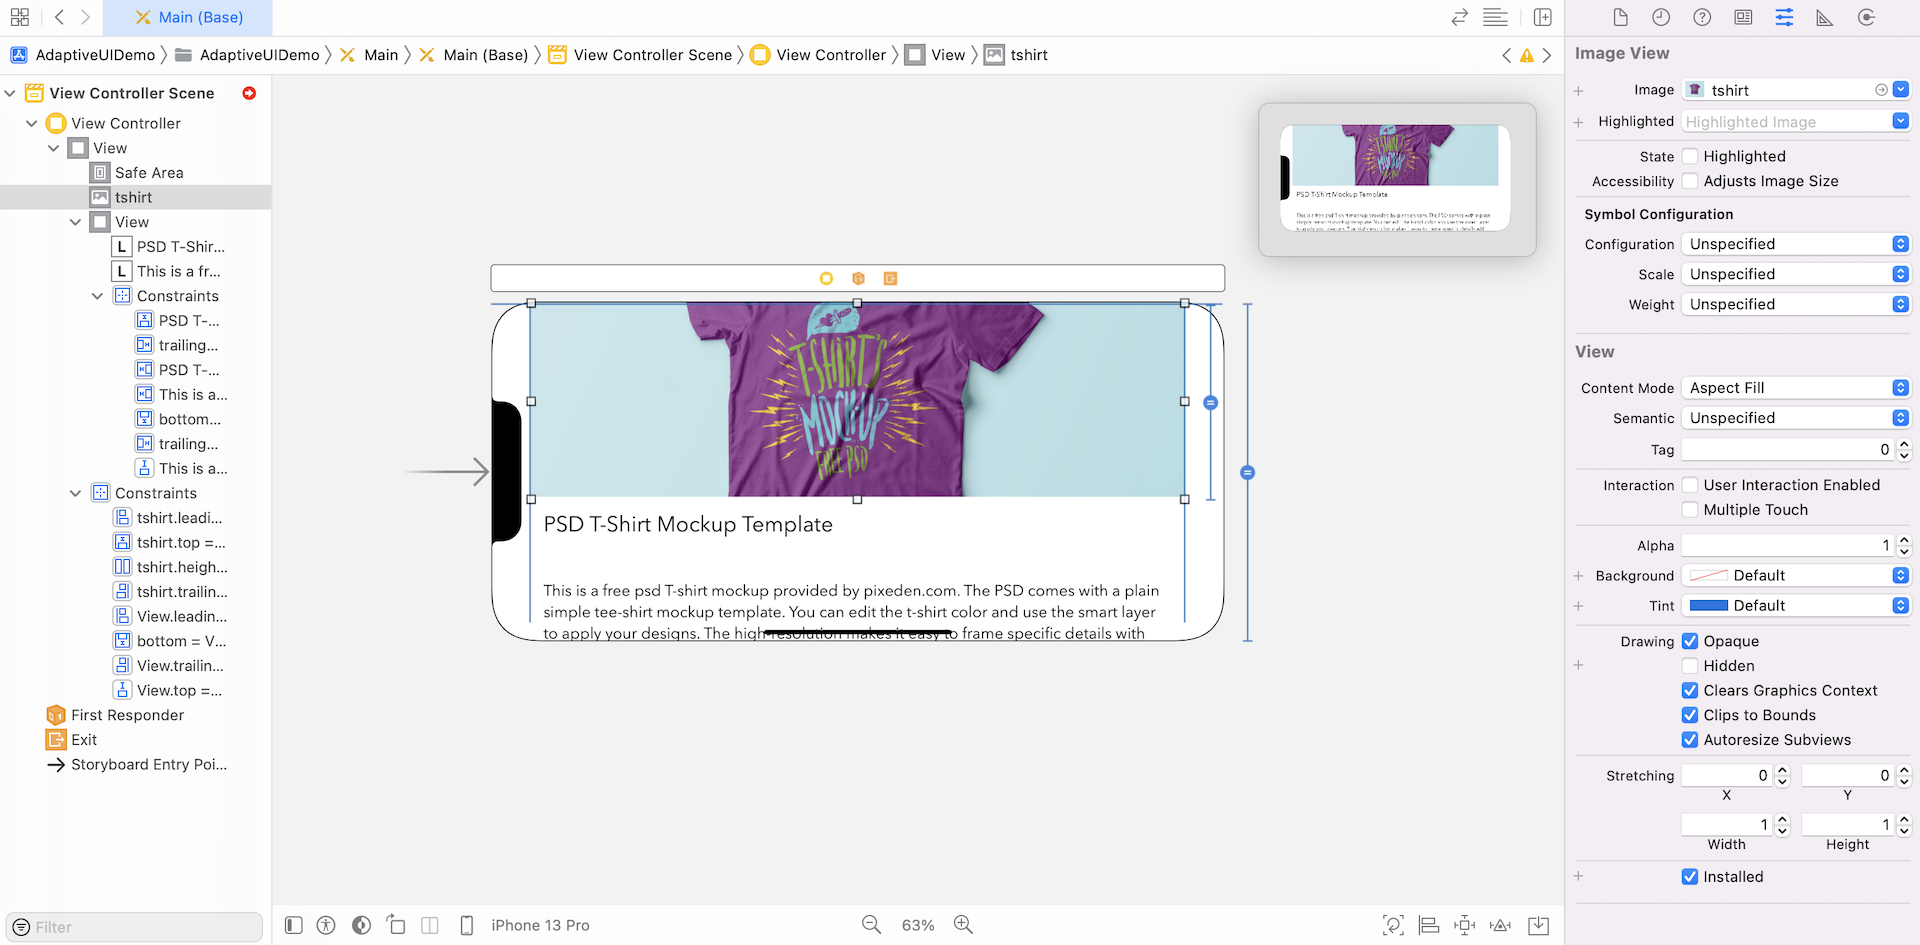1920x945 pixels.
Task: Toggle the document outline sidebar
Action: pos(293,925)
